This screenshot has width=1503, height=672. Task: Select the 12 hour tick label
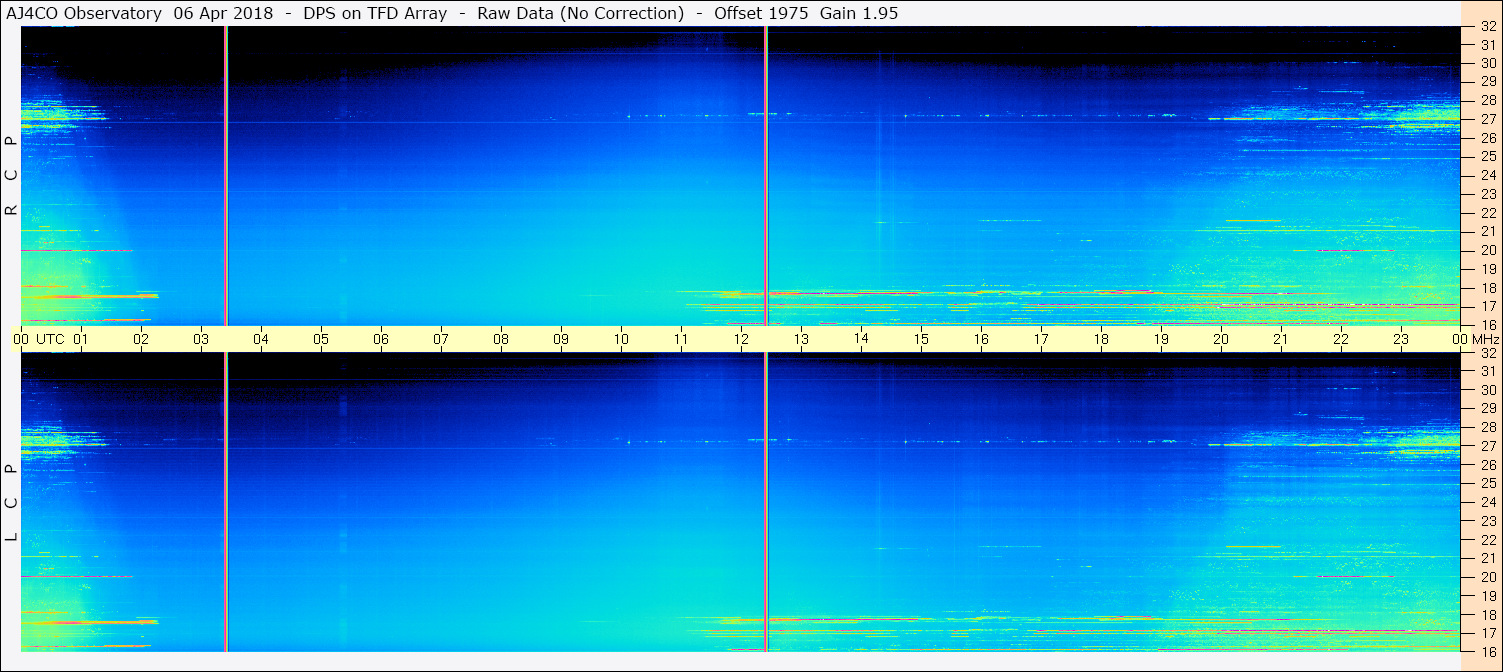pos(741,339)
